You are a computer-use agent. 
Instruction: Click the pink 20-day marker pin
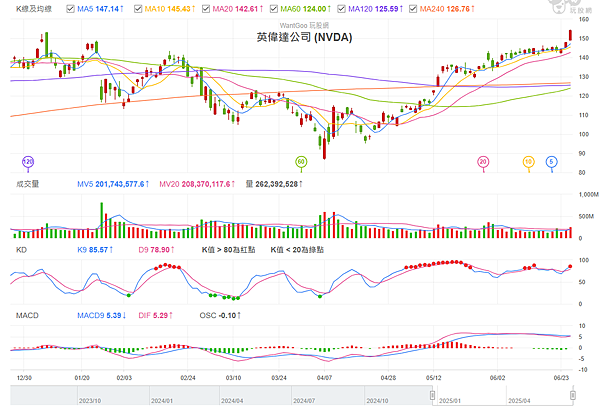tap(483, 162)
